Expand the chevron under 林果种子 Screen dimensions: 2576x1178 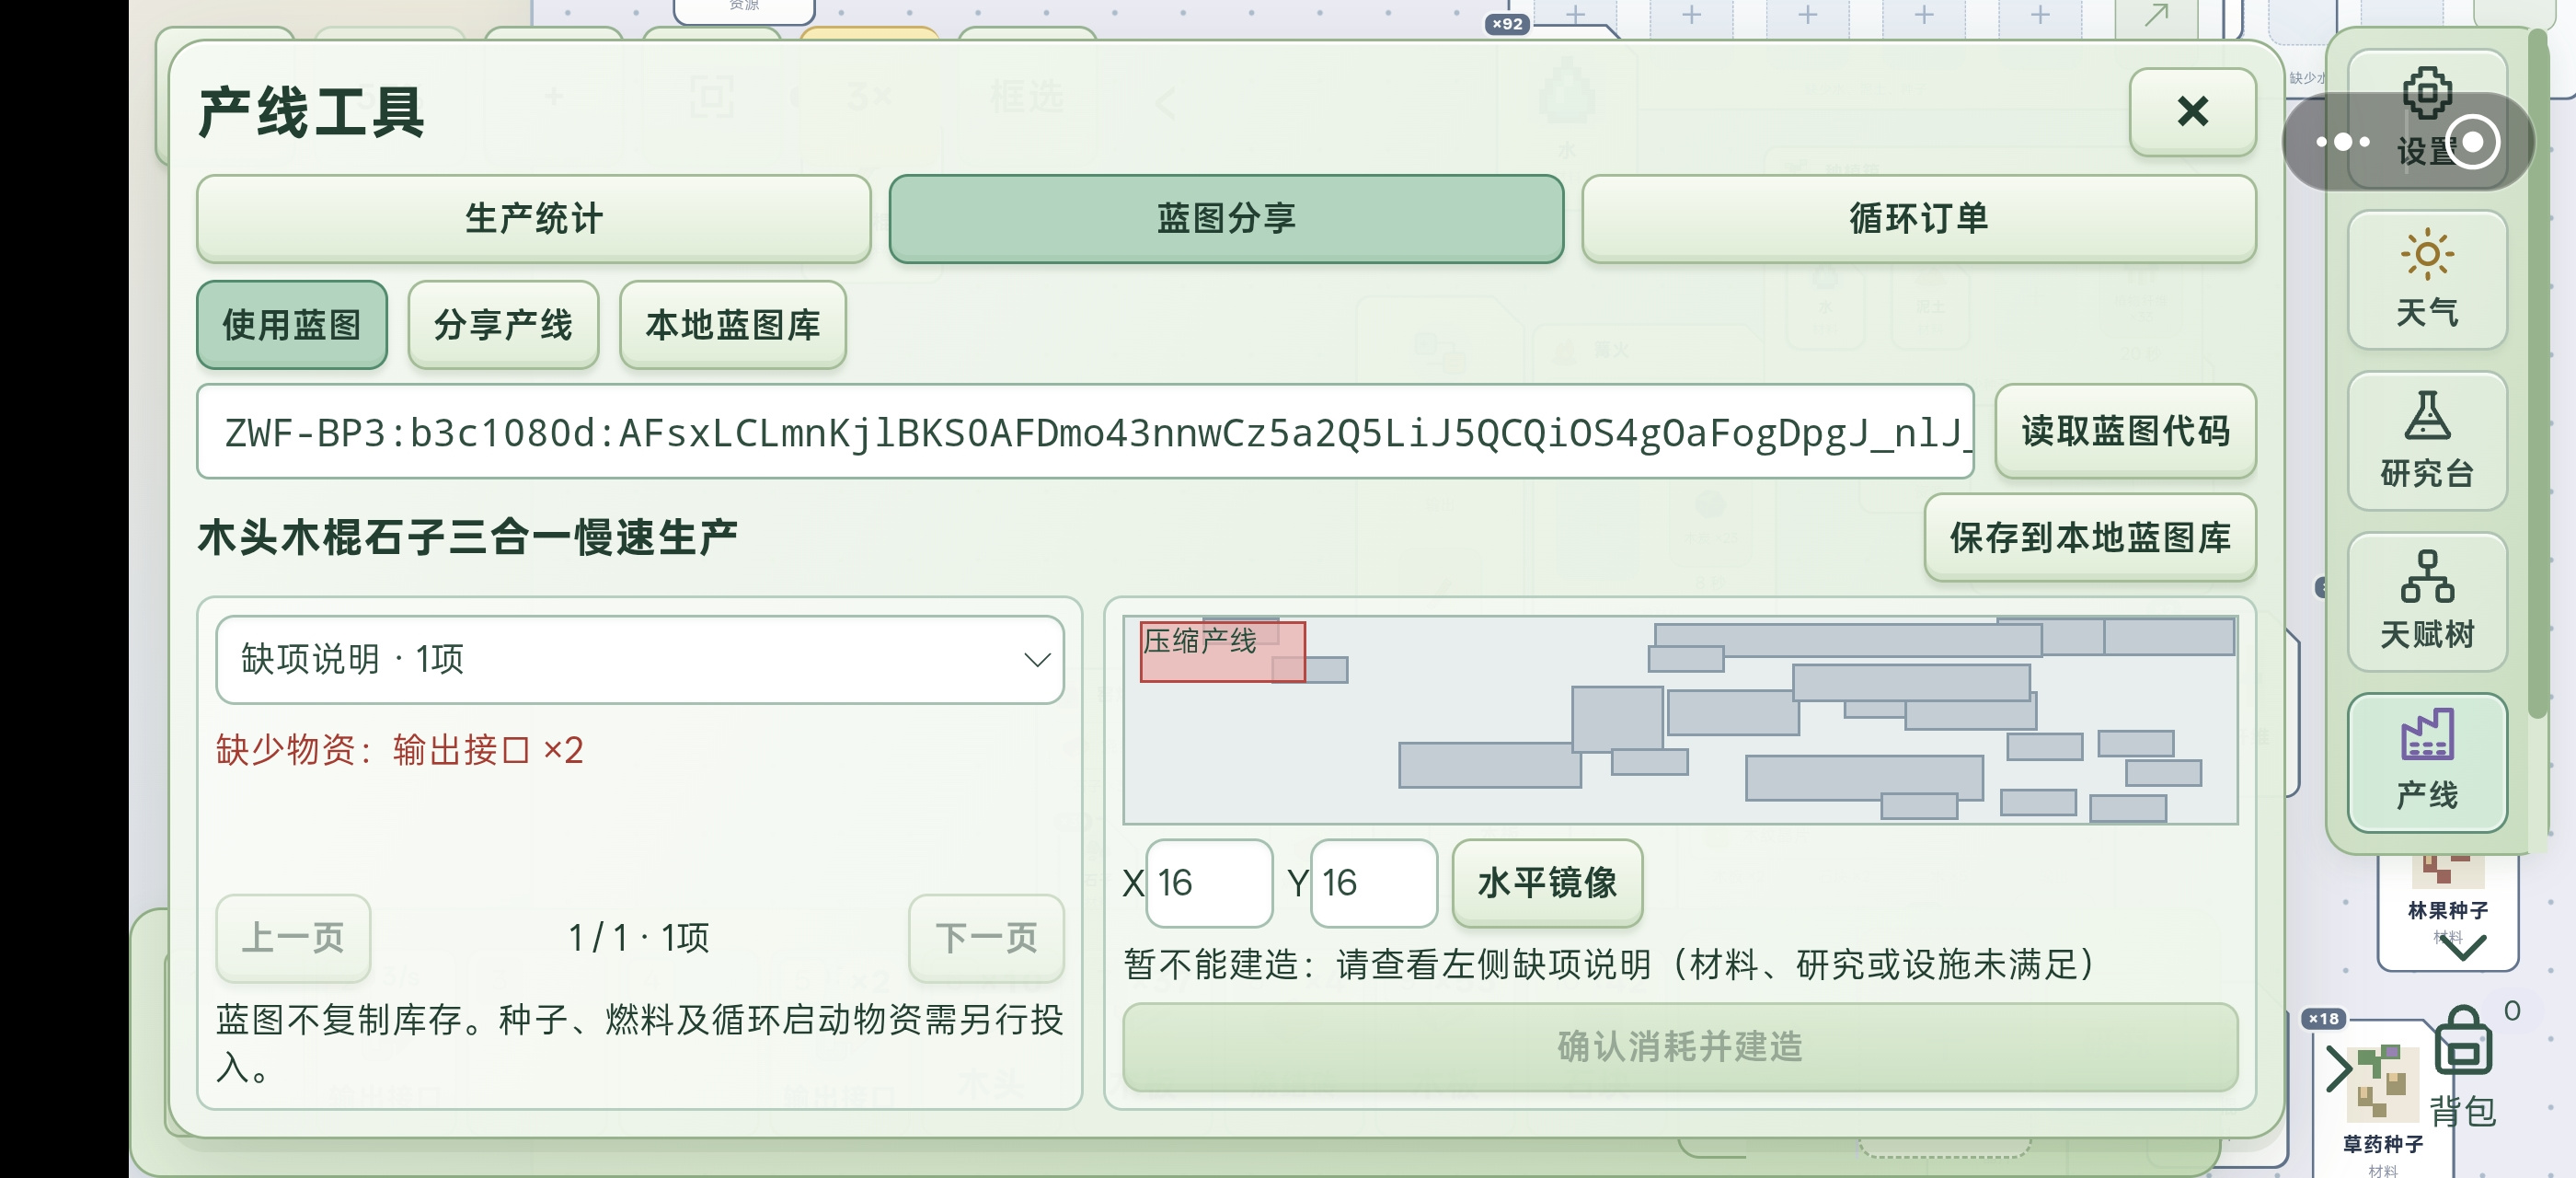point(2461,948)
